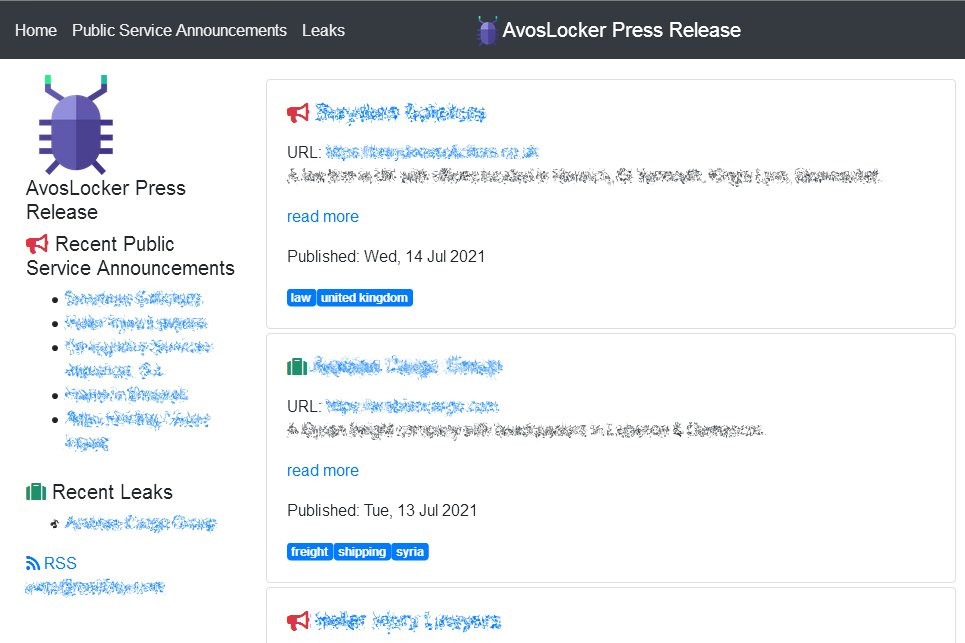965x643 pixels.
Task: Open blurred title of the bottom partial post
Action: 408,621
